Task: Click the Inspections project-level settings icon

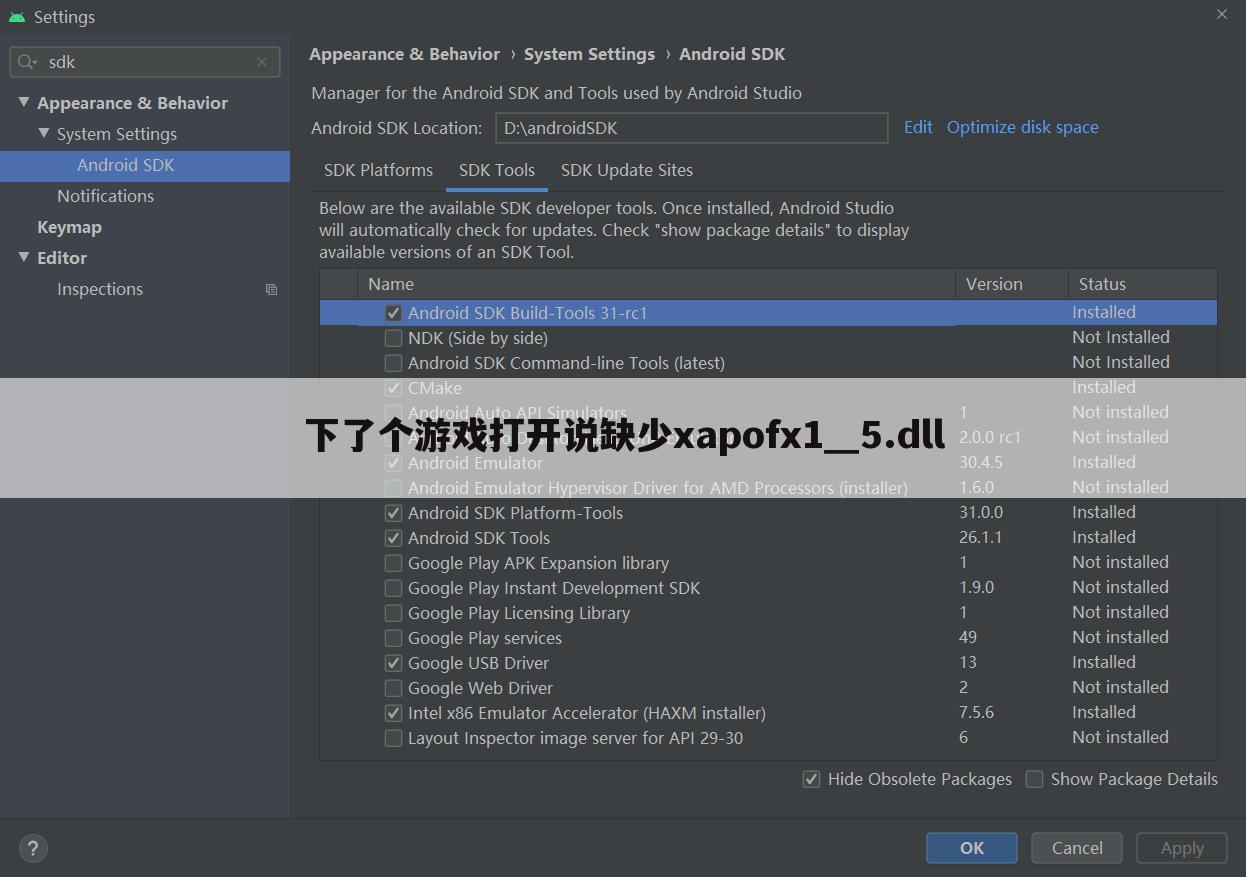Action: tap(271, 289)
